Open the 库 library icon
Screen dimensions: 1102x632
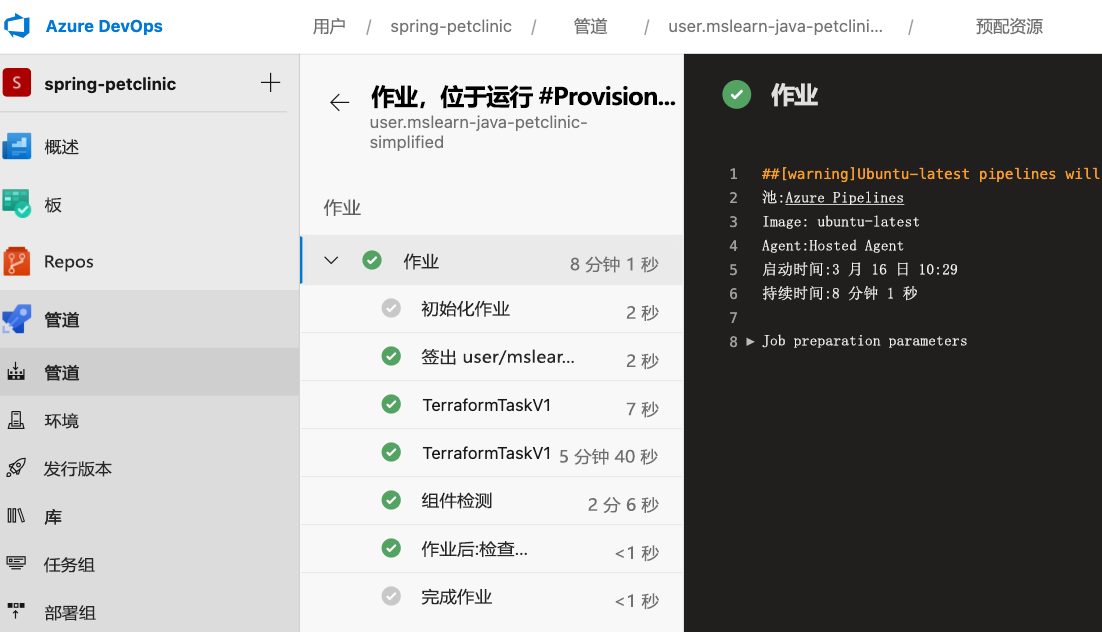(x=16, y=516)
